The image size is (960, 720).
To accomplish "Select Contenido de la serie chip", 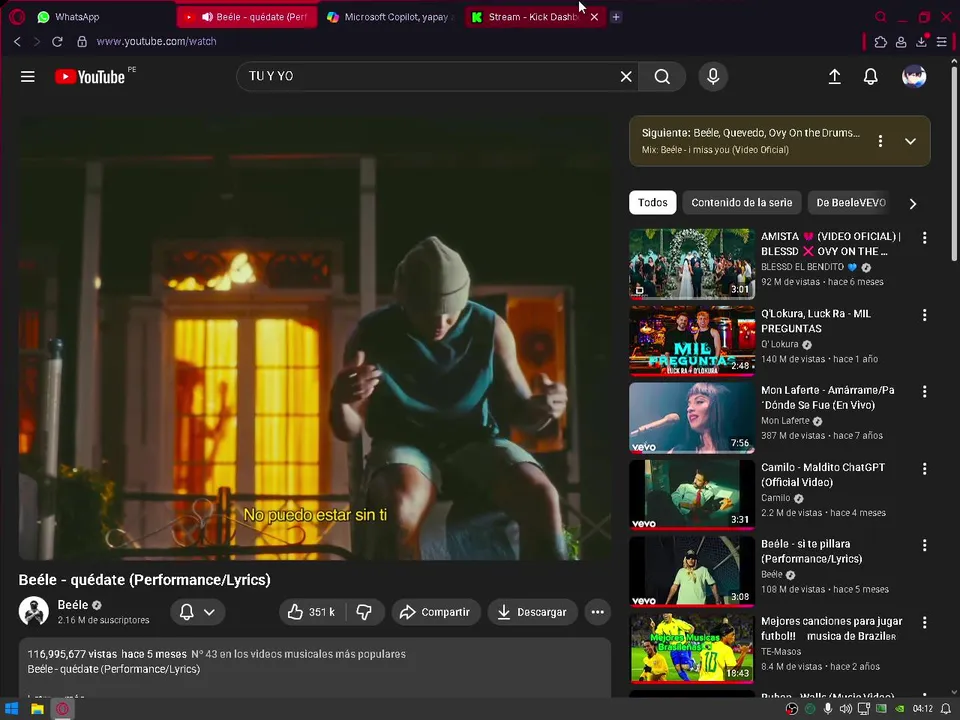I will (x=741, y=203).
